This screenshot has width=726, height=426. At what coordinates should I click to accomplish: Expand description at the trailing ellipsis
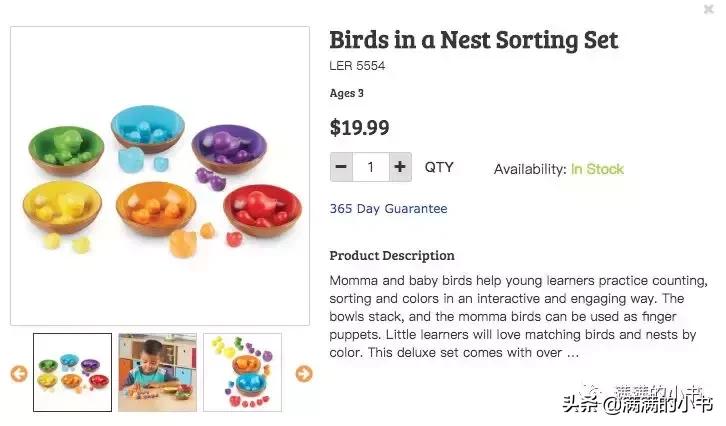tap(572, 352)
